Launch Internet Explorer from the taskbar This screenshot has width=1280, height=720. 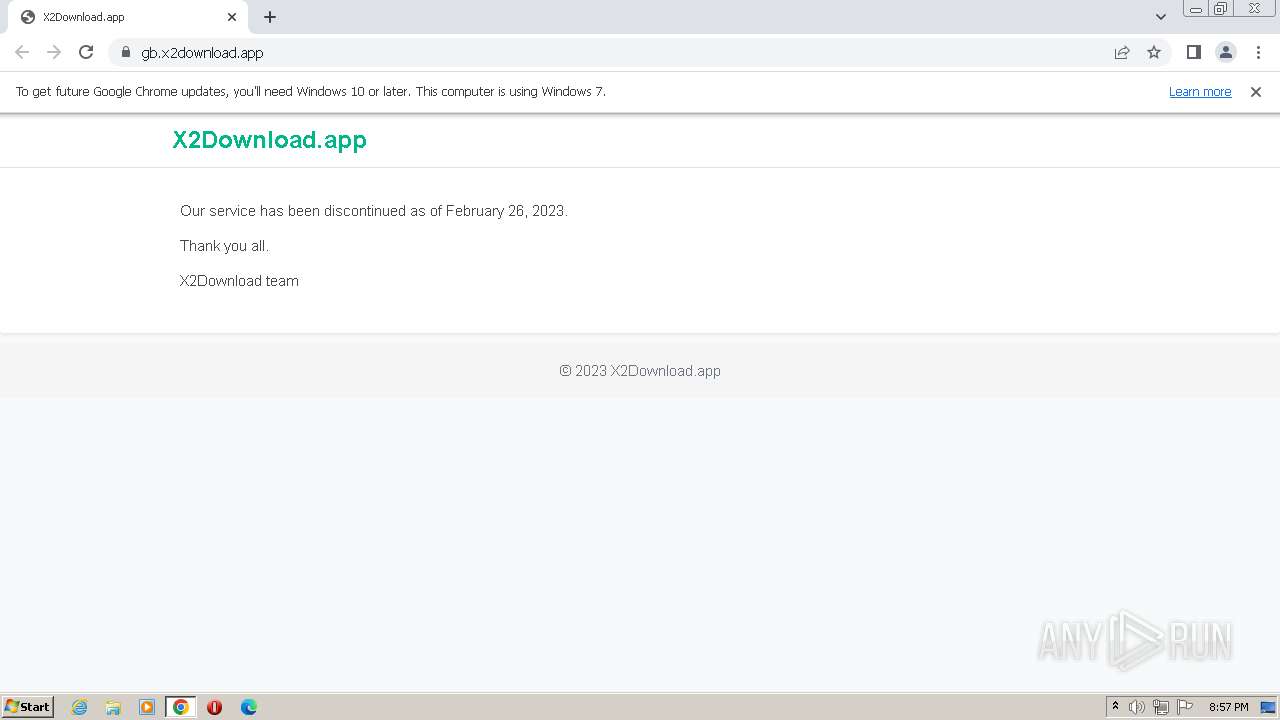(80, 707)
